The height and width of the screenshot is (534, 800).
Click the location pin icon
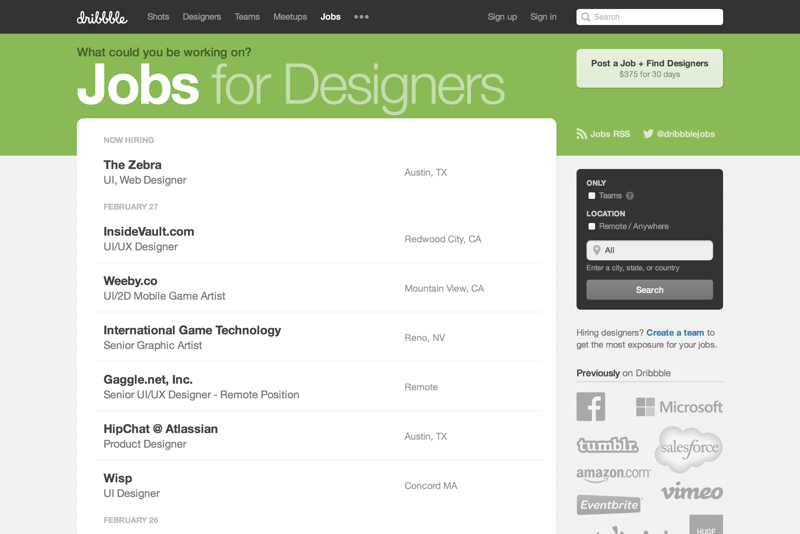(596, 250)
